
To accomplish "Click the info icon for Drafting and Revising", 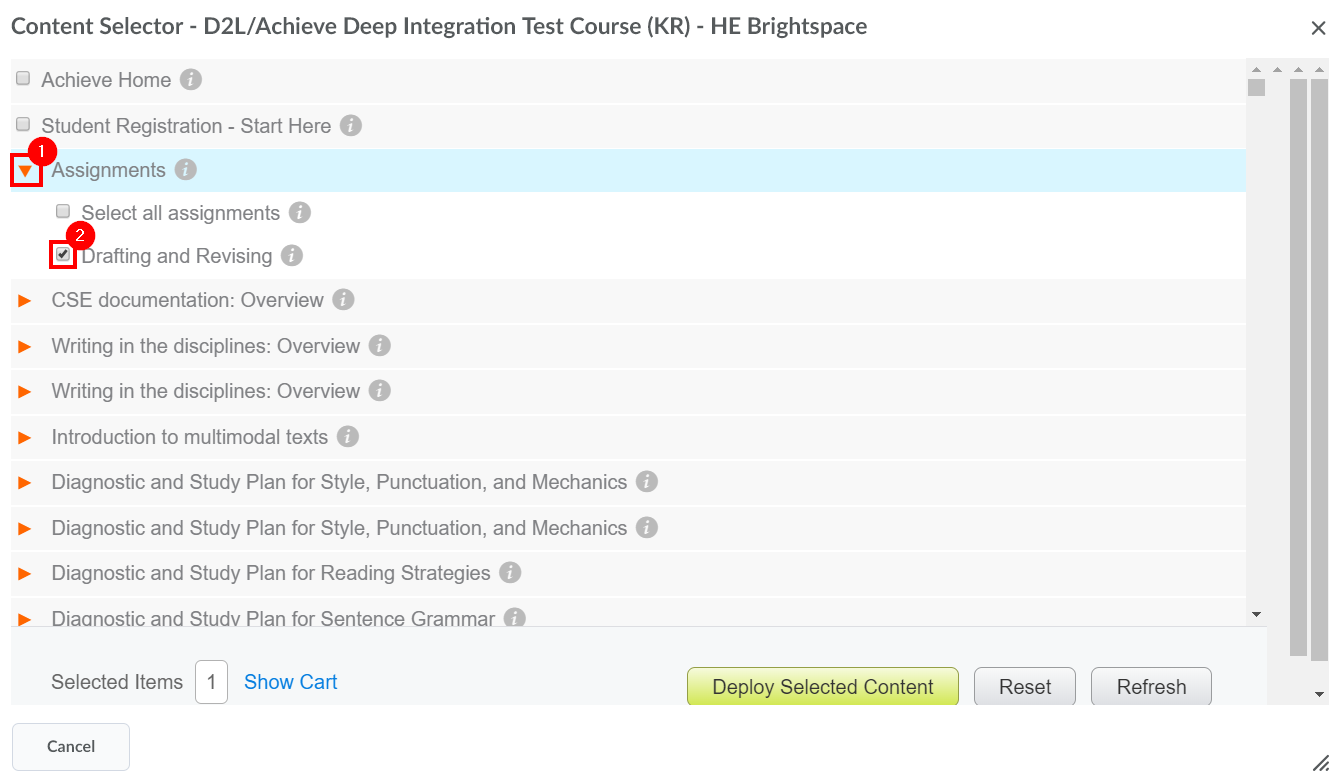I will 291,256.
